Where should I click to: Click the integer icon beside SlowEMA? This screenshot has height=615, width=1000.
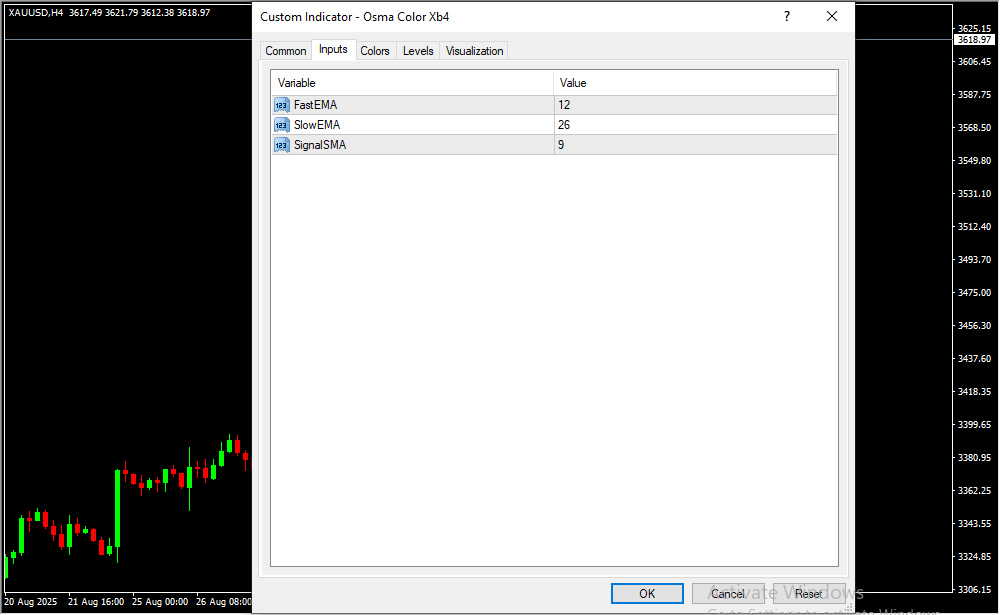281,125
